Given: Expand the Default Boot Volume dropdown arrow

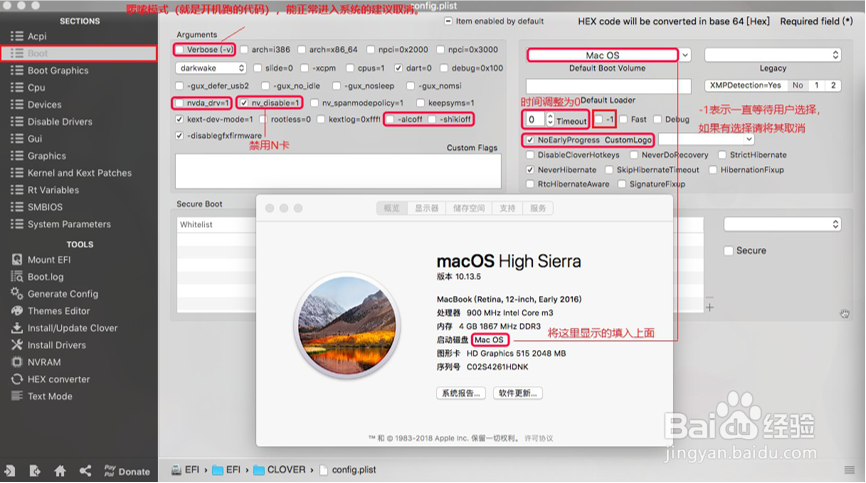Looking at the screenshot, I should (685, 55).
